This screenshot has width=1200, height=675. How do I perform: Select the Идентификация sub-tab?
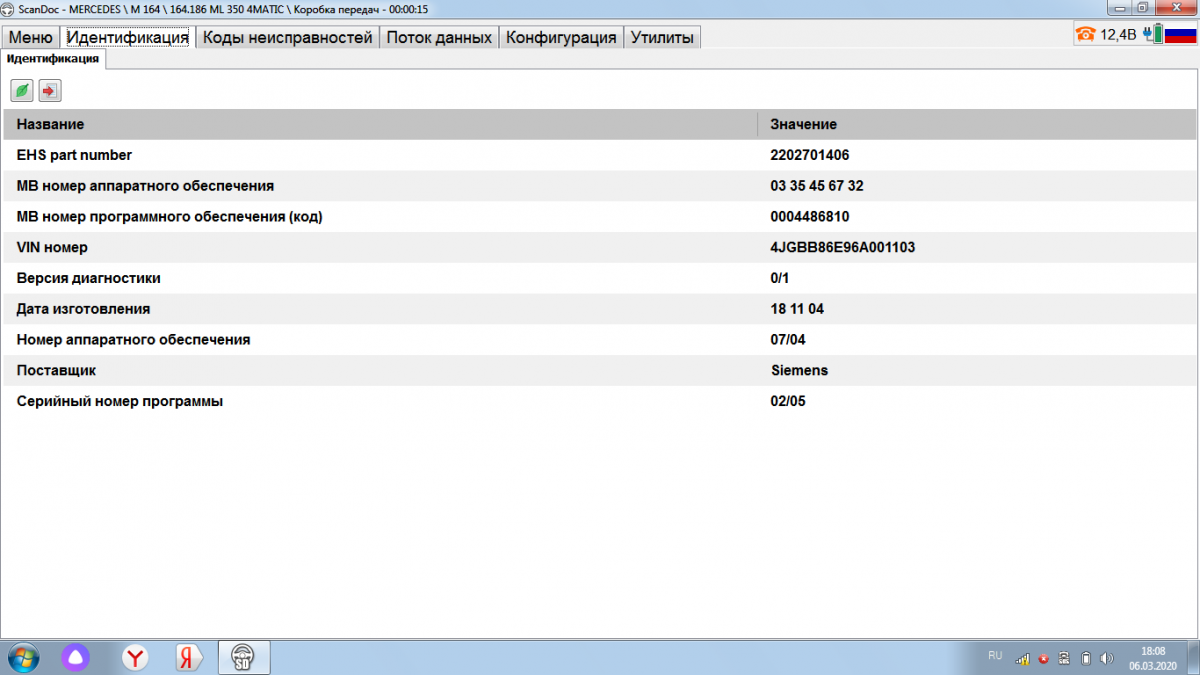tap(53, 59)
